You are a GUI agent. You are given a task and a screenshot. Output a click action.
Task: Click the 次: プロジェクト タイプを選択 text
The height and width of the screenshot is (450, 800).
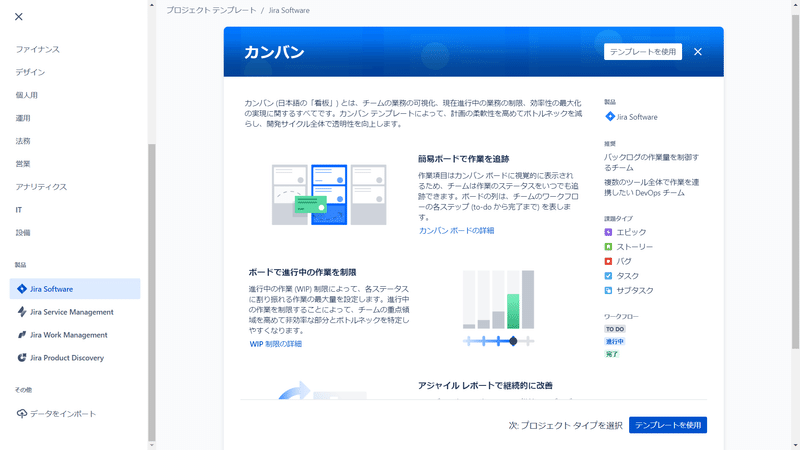click(x=565, y=426)
